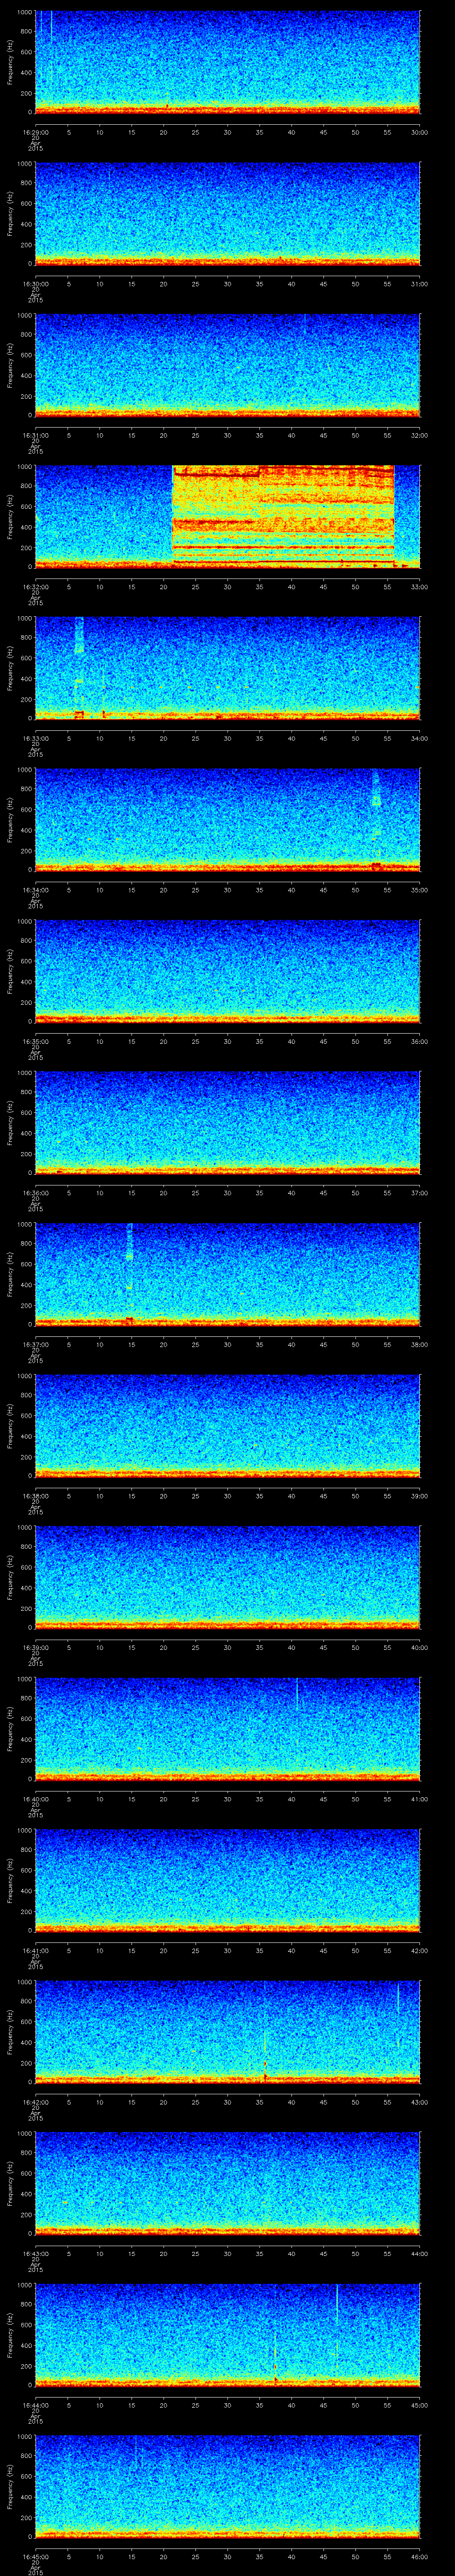Click the loud broadband event in 16:32 spectrogram
The height and width of the screenshot is (2576, 455).
pos(283,516)
